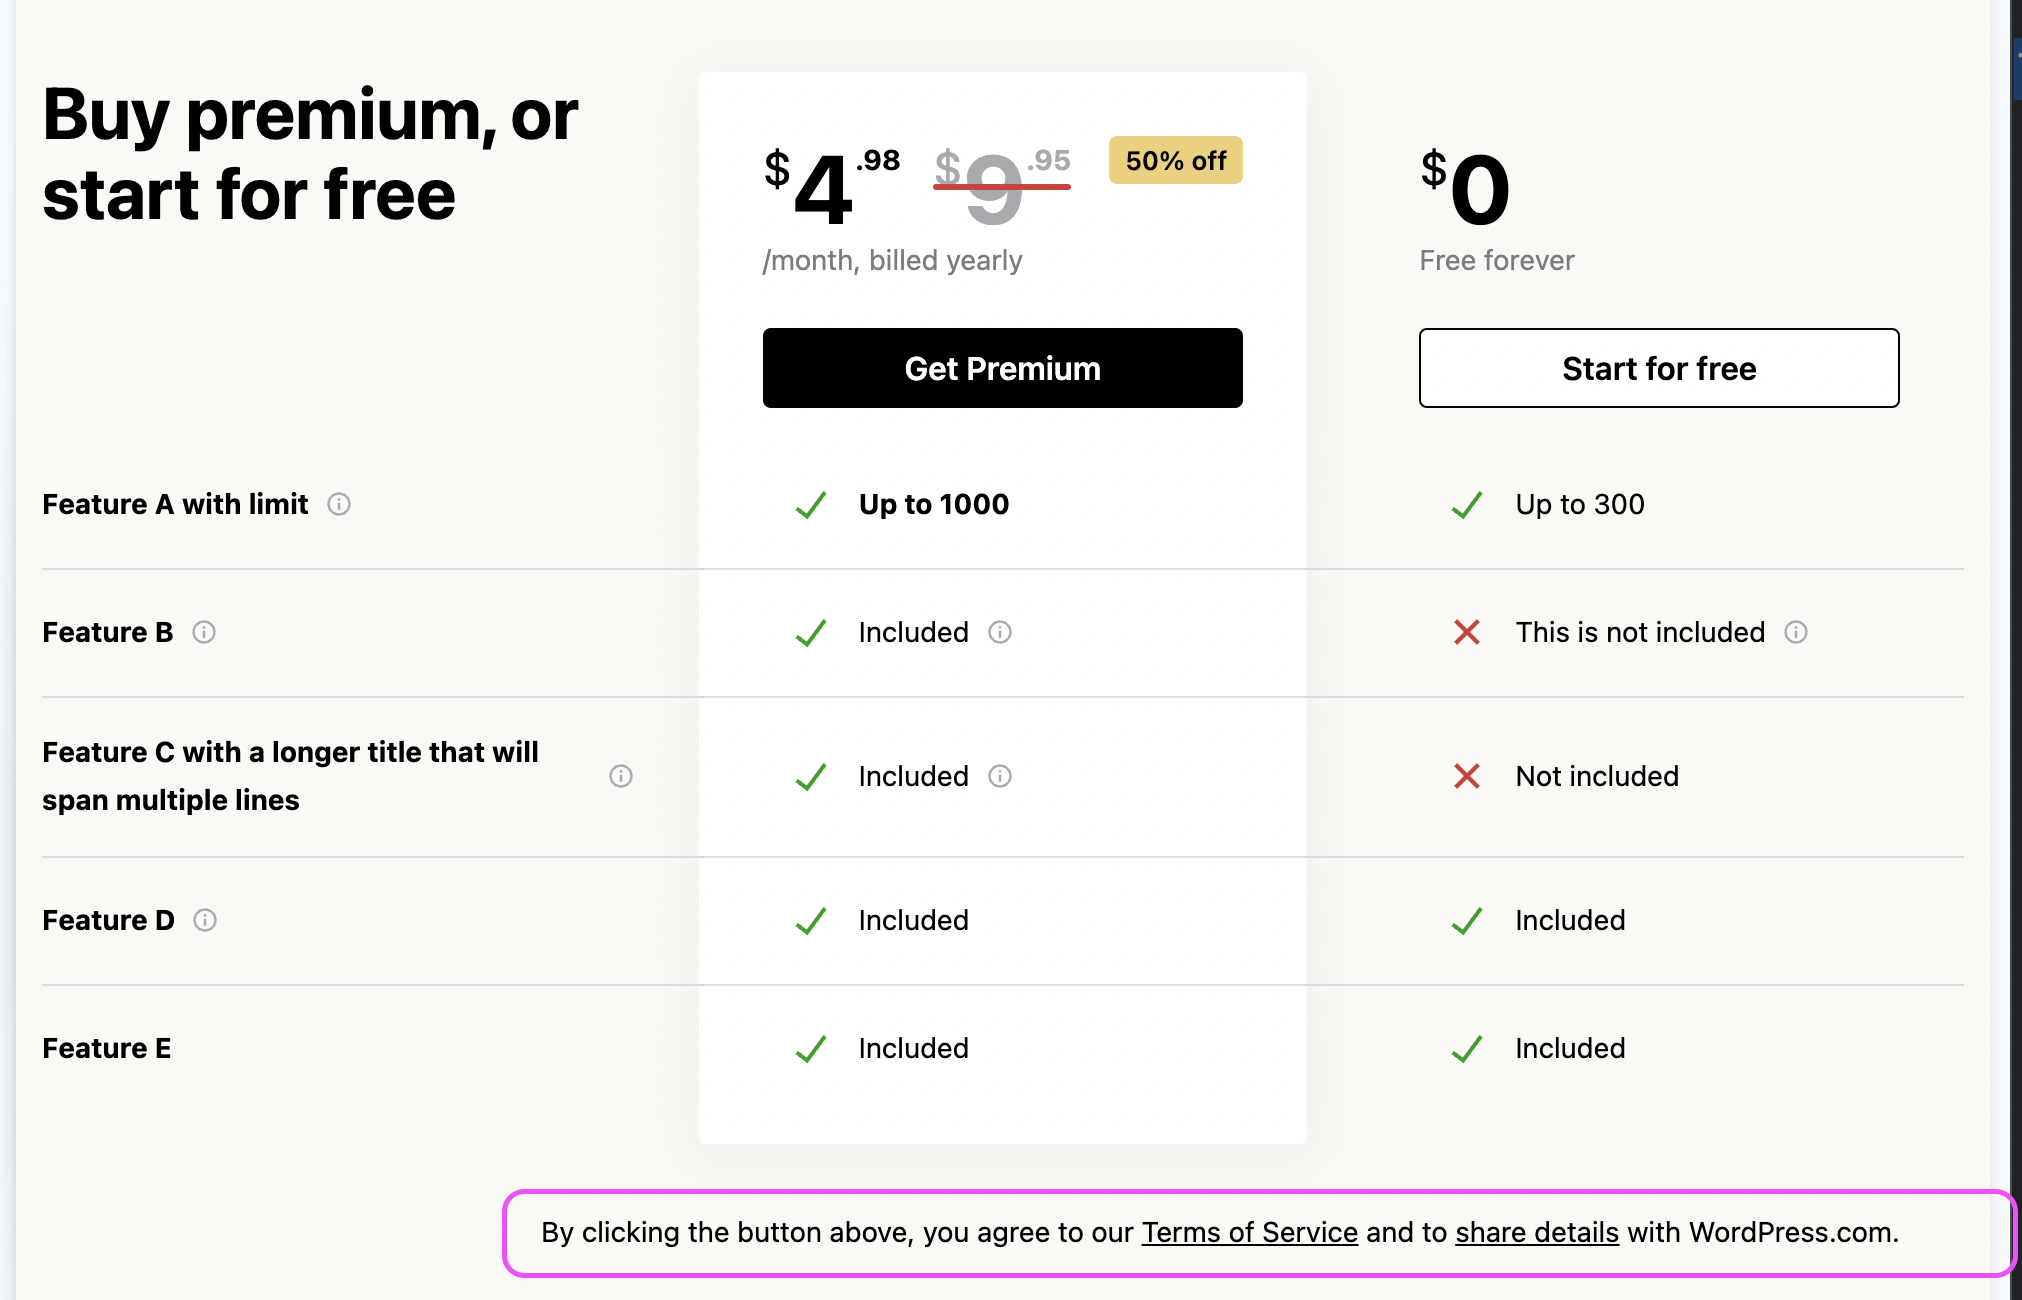Click the $4.98 premium price
The width and height of the screenshot is (2022, 1300).
830,186
